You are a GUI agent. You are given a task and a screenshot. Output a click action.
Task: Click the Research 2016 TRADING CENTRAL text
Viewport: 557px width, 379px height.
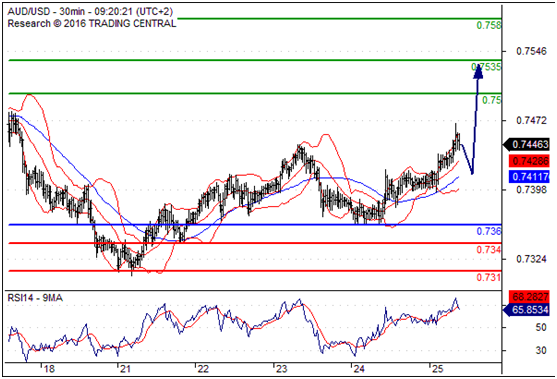click(92, 23)
